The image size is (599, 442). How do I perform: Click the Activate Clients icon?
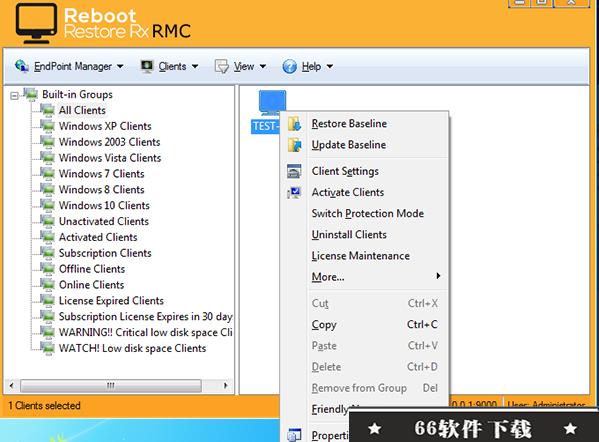(x=294, y=192)
